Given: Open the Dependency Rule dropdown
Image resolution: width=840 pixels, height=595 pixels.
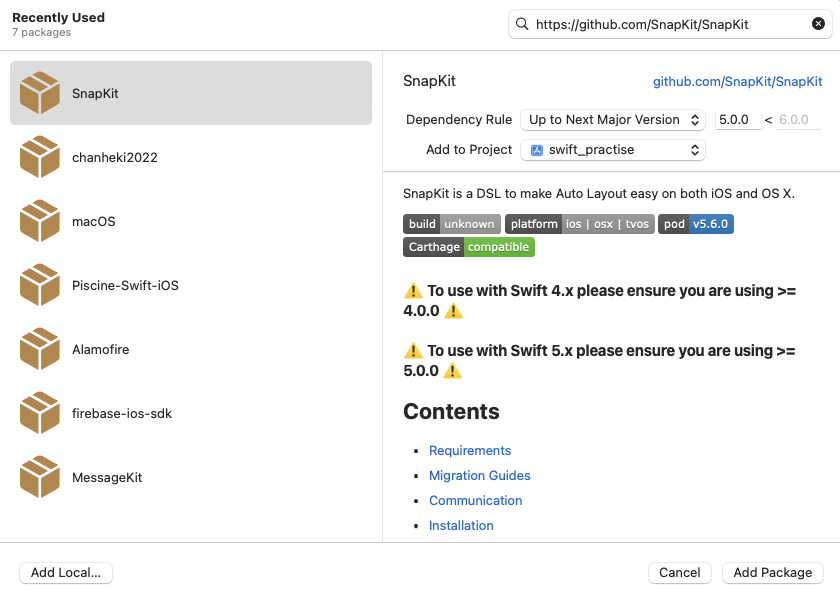Looking at the screenshot, I should pyautogui.click(x=613, y=119).
